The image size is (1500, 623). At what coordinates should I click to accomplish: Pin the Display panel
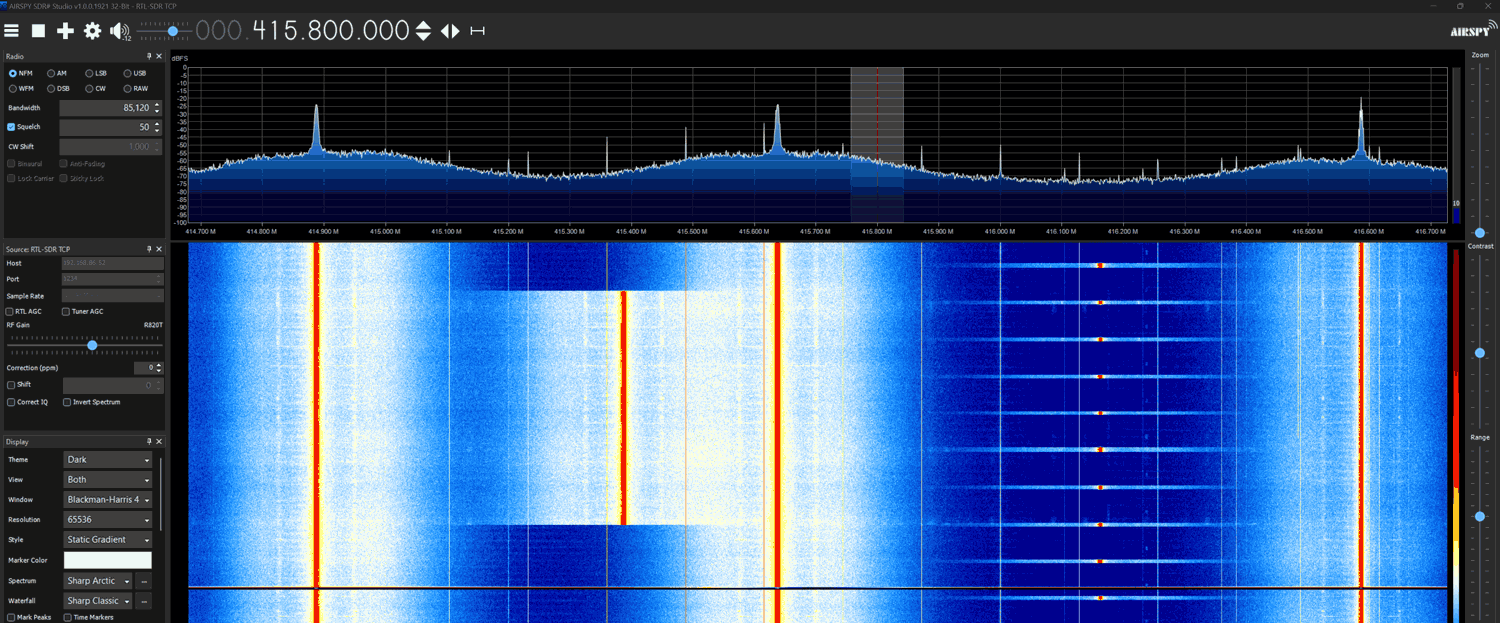149,442
